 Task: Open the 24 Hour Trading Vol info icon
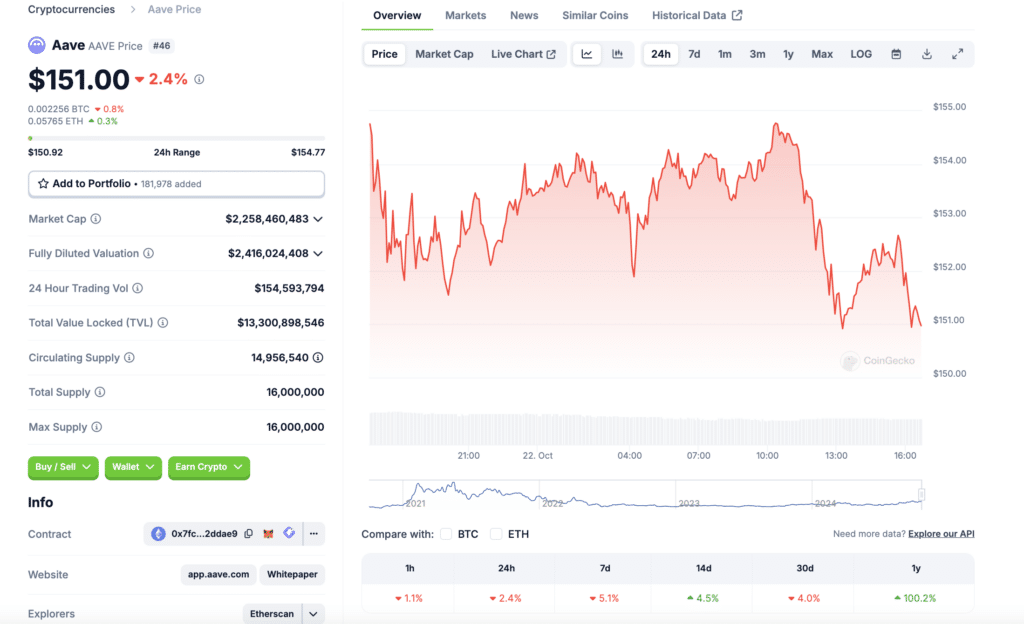(x=138, y=288)
